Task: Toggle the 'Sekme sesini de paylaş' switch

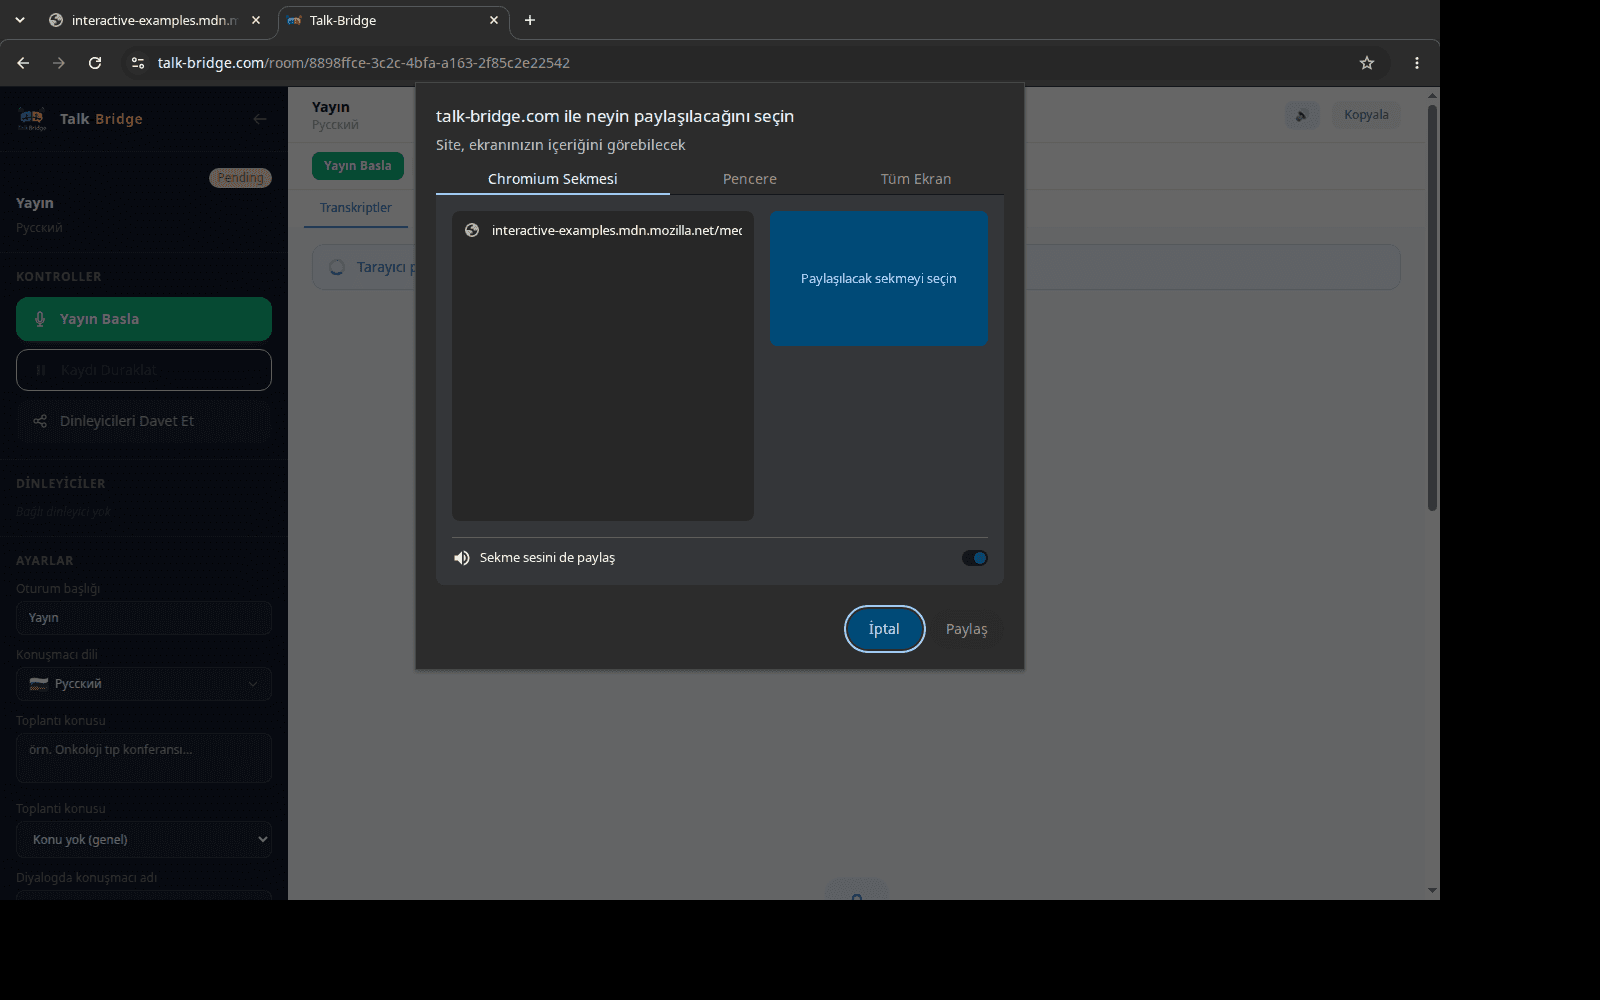Action: [975, 558]
